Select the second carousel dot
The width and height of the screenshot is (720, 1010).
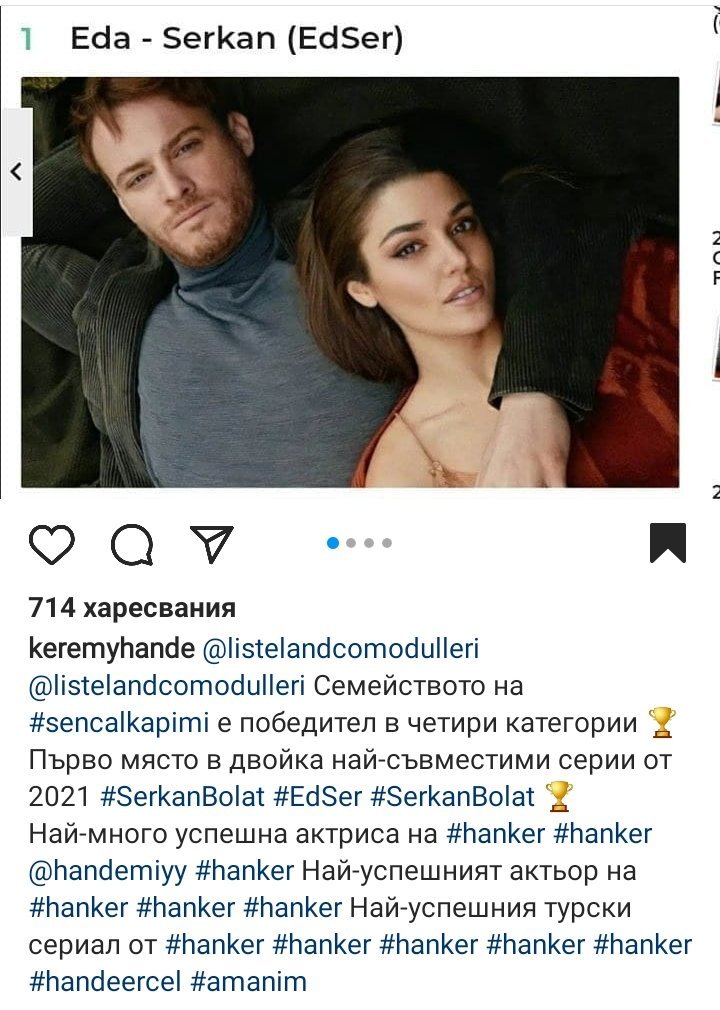point(351,543)
